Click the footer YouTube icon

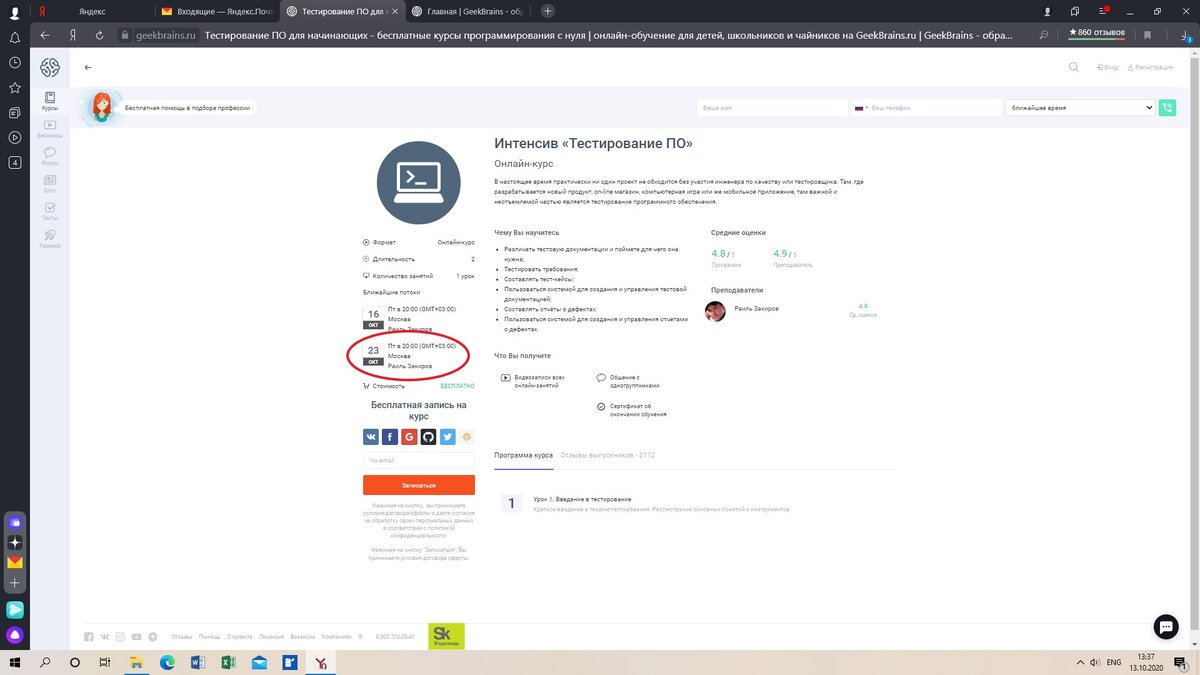[136, 636]
